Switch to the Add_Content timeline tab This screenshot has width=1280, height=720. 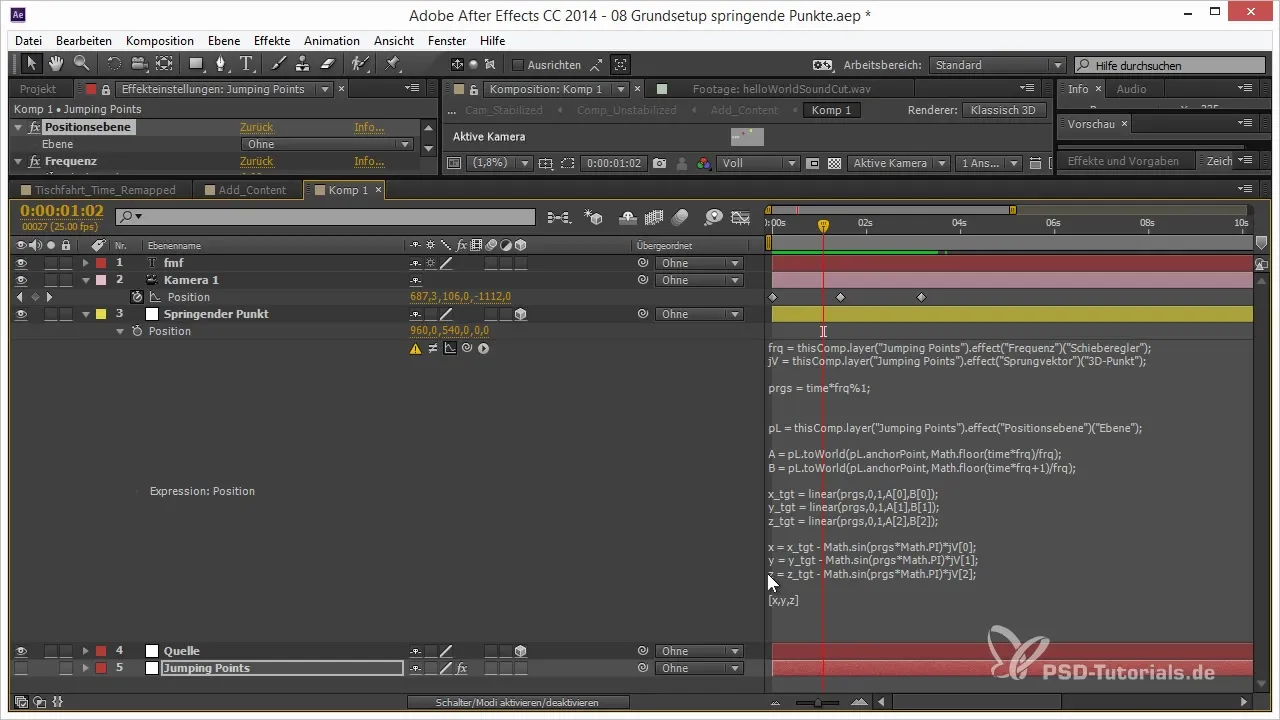[252, 190]
